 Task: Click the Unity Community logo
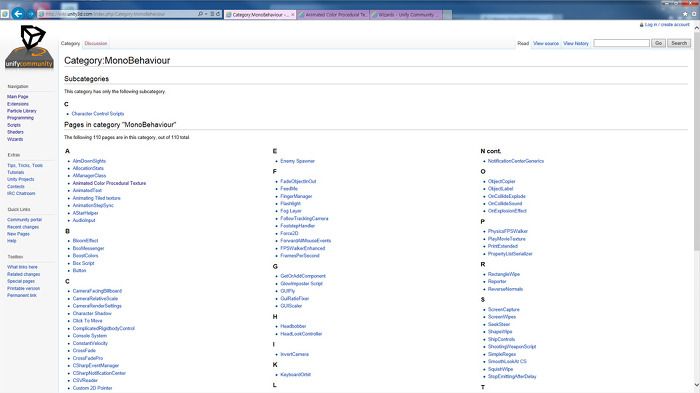pos(29,47)
